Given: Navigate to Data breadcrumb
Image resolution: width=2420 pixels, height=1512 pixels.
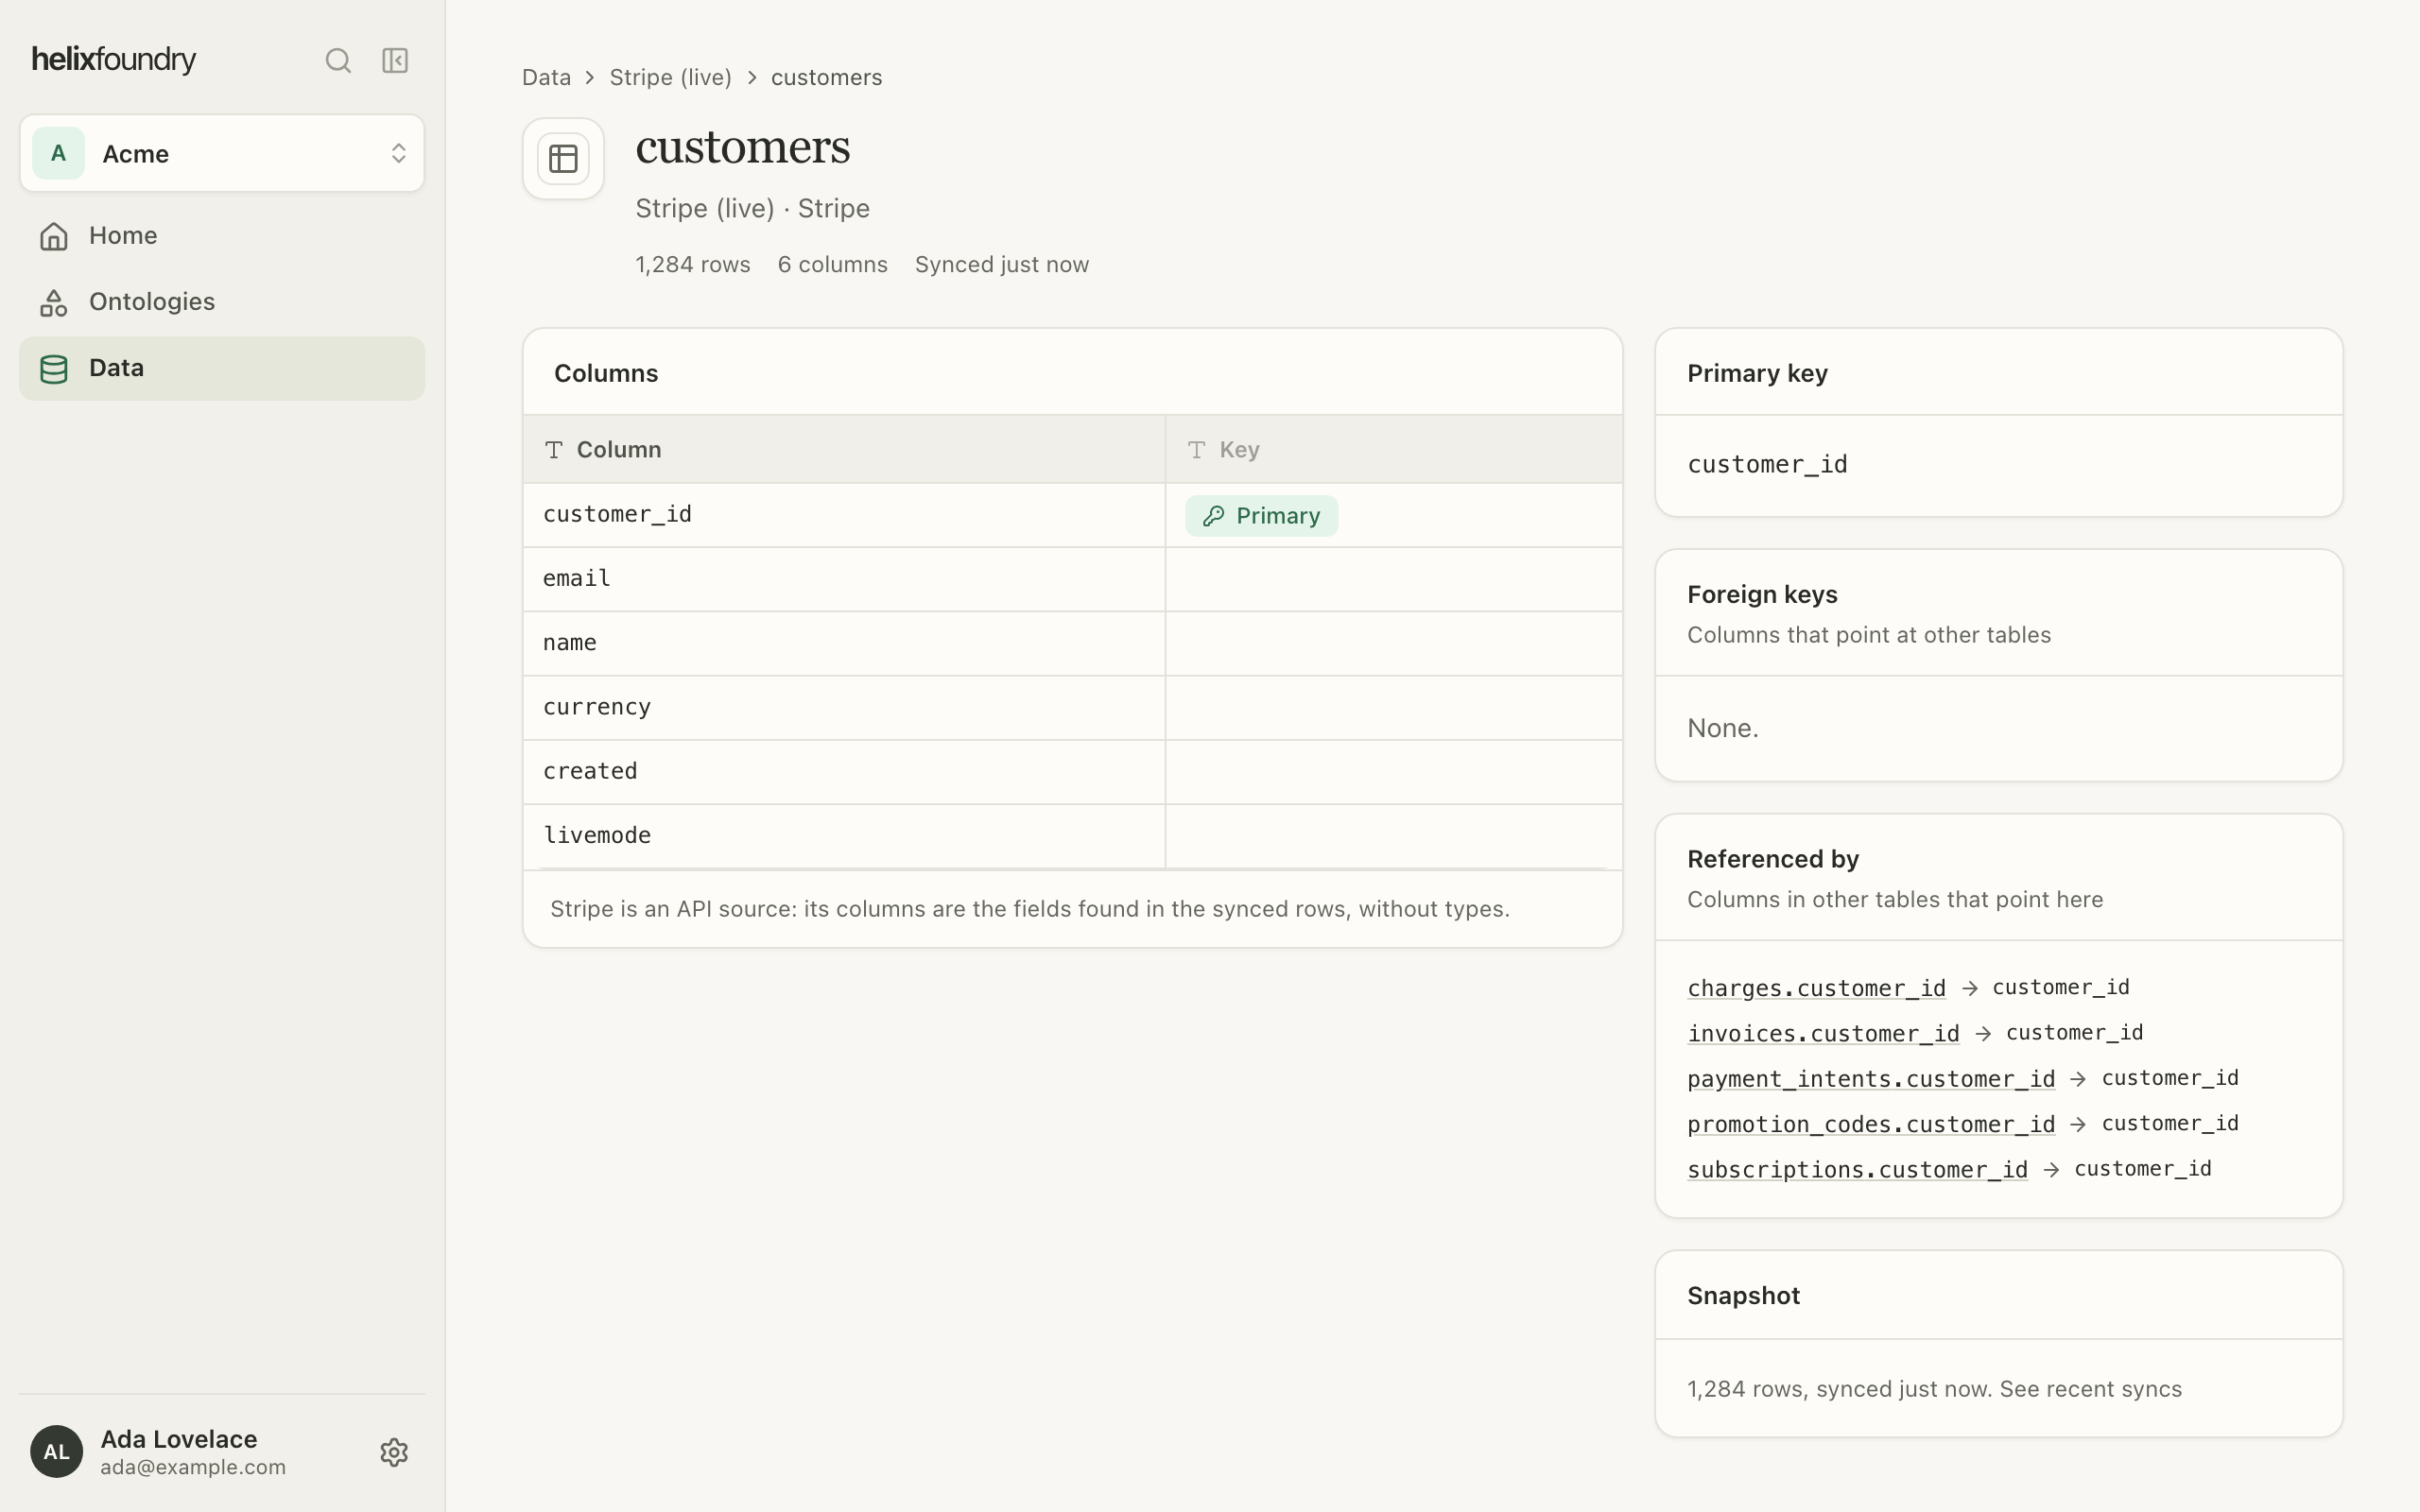Looking at the screenshot, I should pos(546,78).
